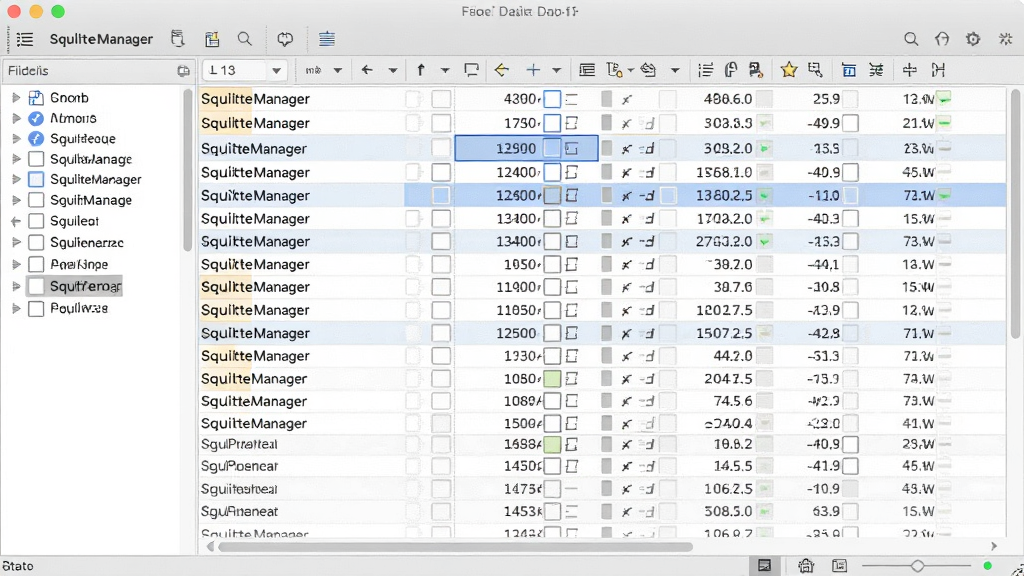Image resolution: width=1024 pixels, height=576 pixels.
Task: Click the status bar panel layout icon
Action: (764, 566)
